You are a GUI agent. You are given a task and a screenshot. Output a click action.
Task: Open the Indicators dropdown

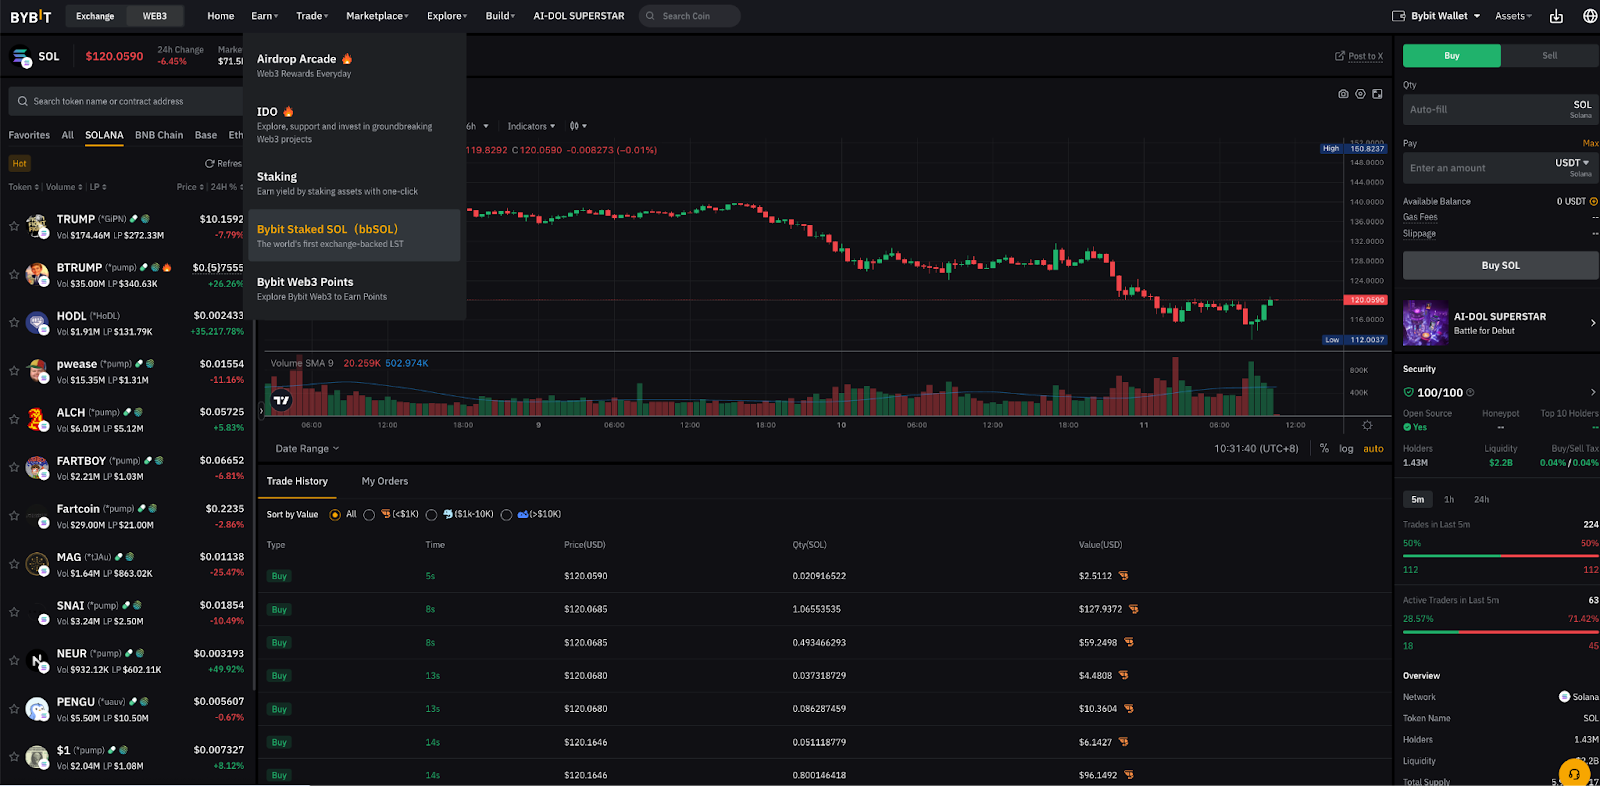tap(531, 126)
